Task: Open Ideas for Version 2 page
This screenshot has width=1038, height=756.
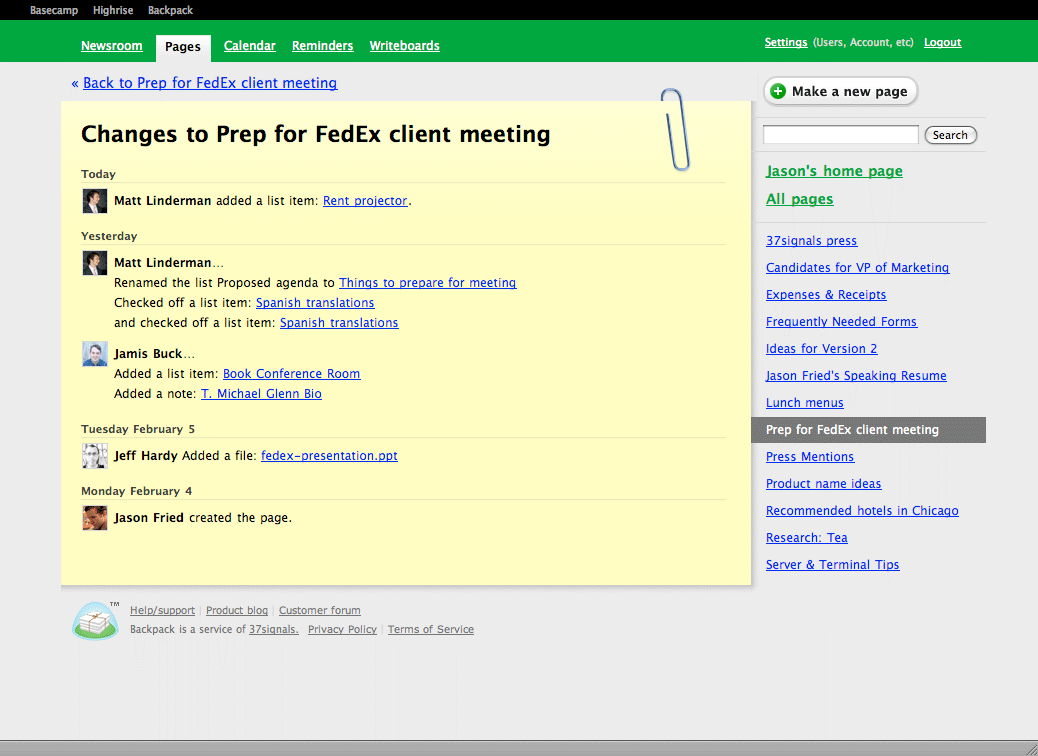Action: coord(822,349)
